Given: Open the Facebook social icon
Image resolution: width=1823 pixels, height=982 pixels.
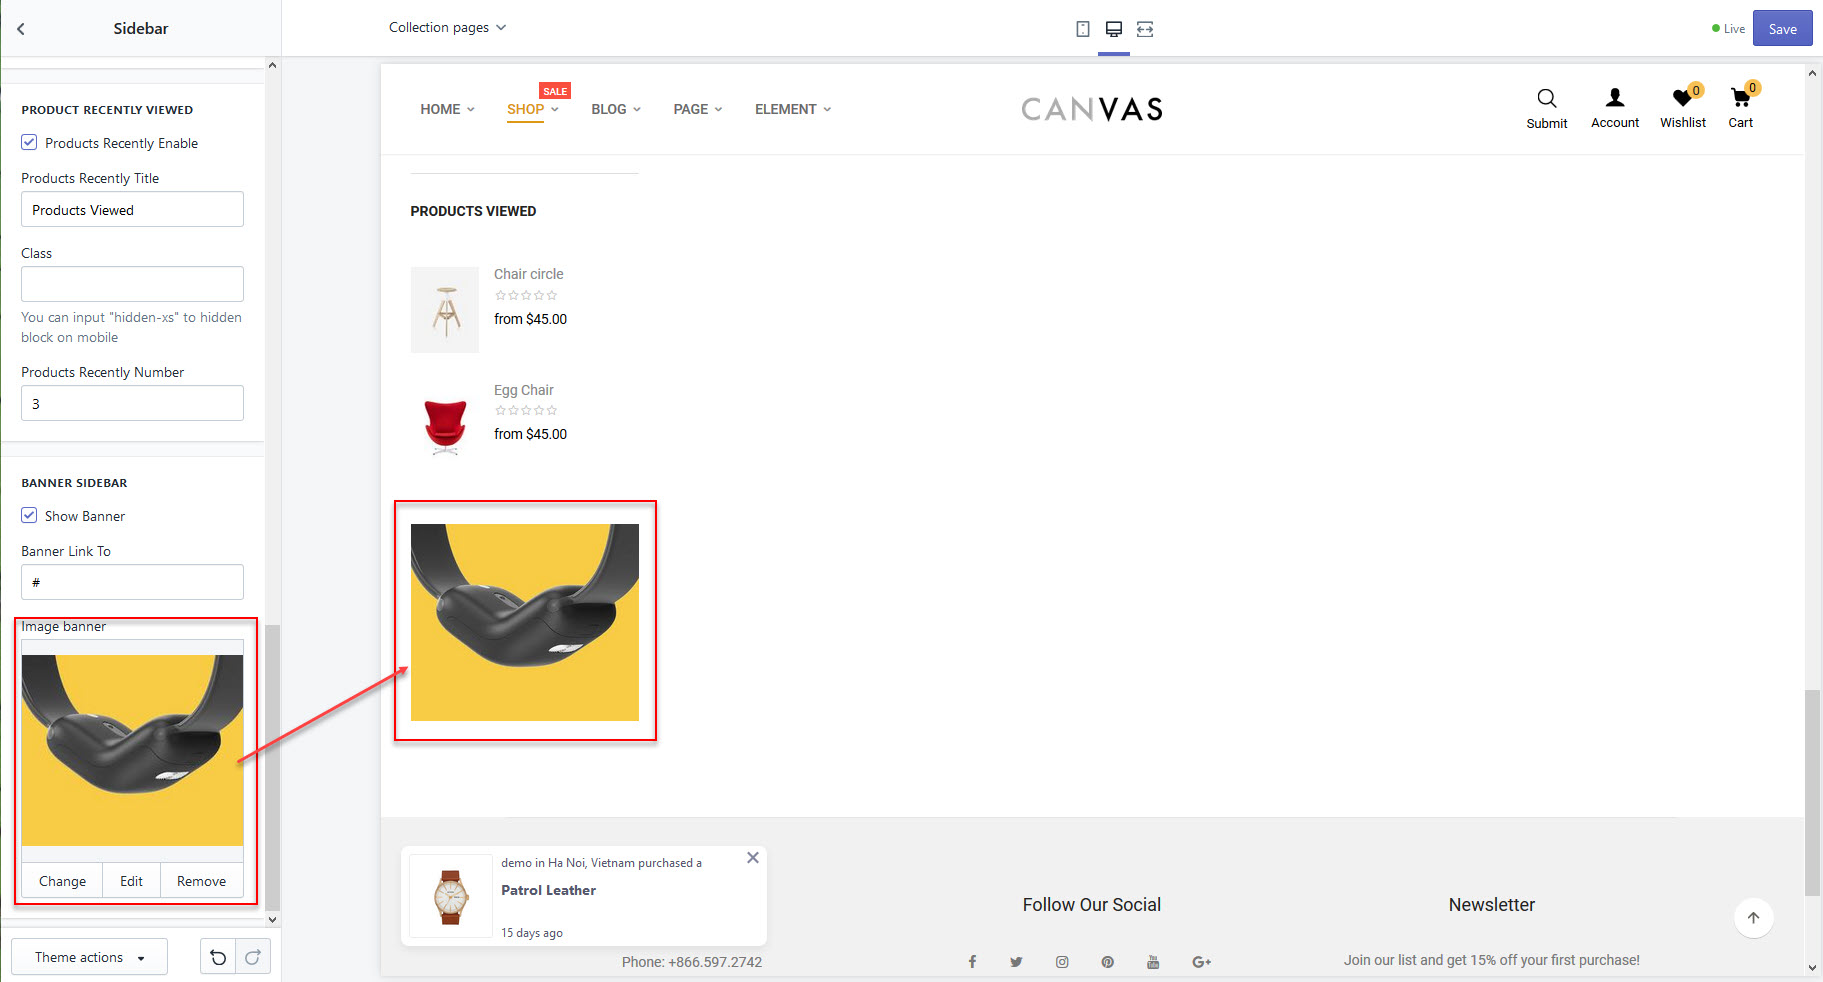Looking at the screenshot, I should [972, 962].
